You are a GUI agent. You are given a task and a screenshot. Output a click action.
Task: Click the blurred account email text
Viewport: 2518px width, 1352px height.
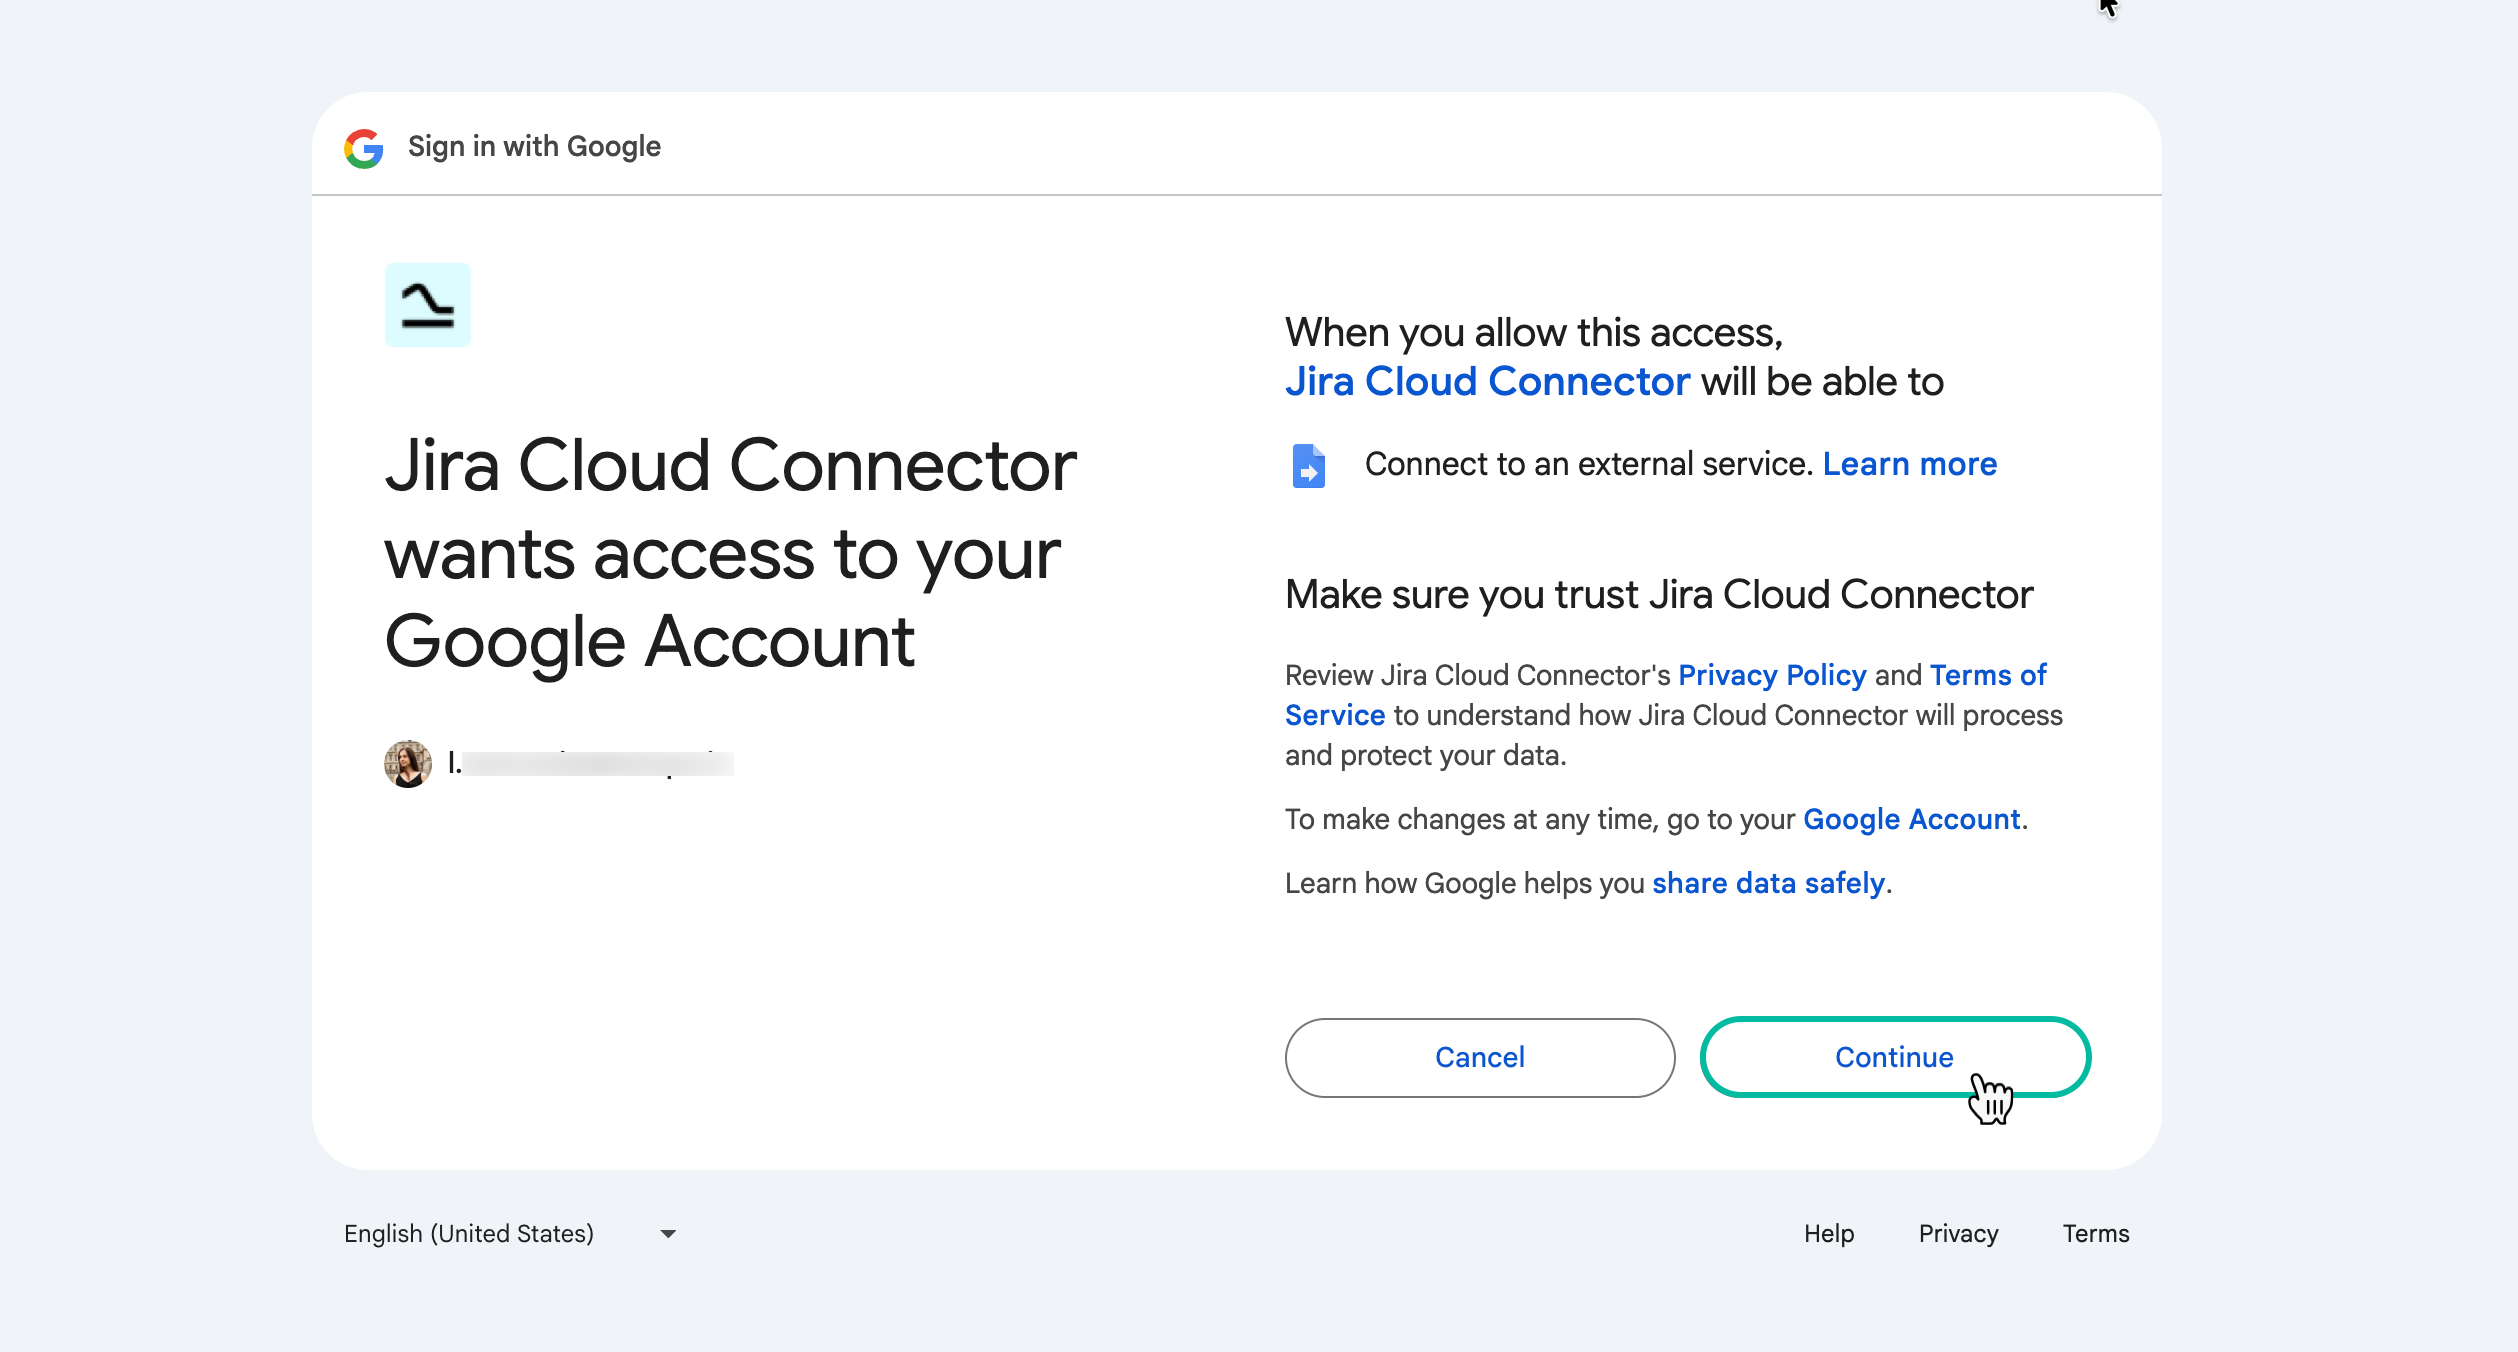point(591,764)
